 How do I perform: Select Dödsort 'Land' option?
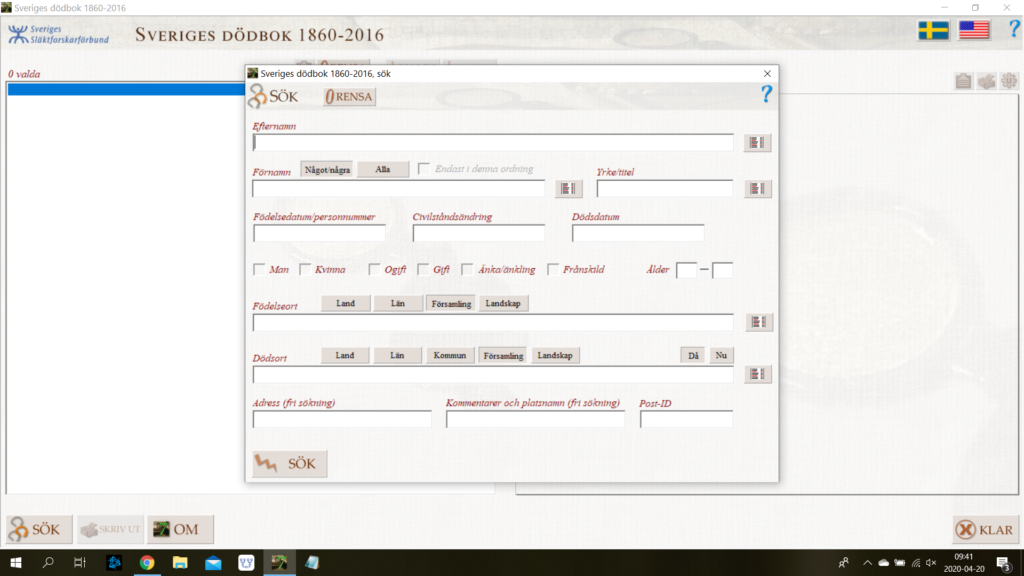coord(345,356)
